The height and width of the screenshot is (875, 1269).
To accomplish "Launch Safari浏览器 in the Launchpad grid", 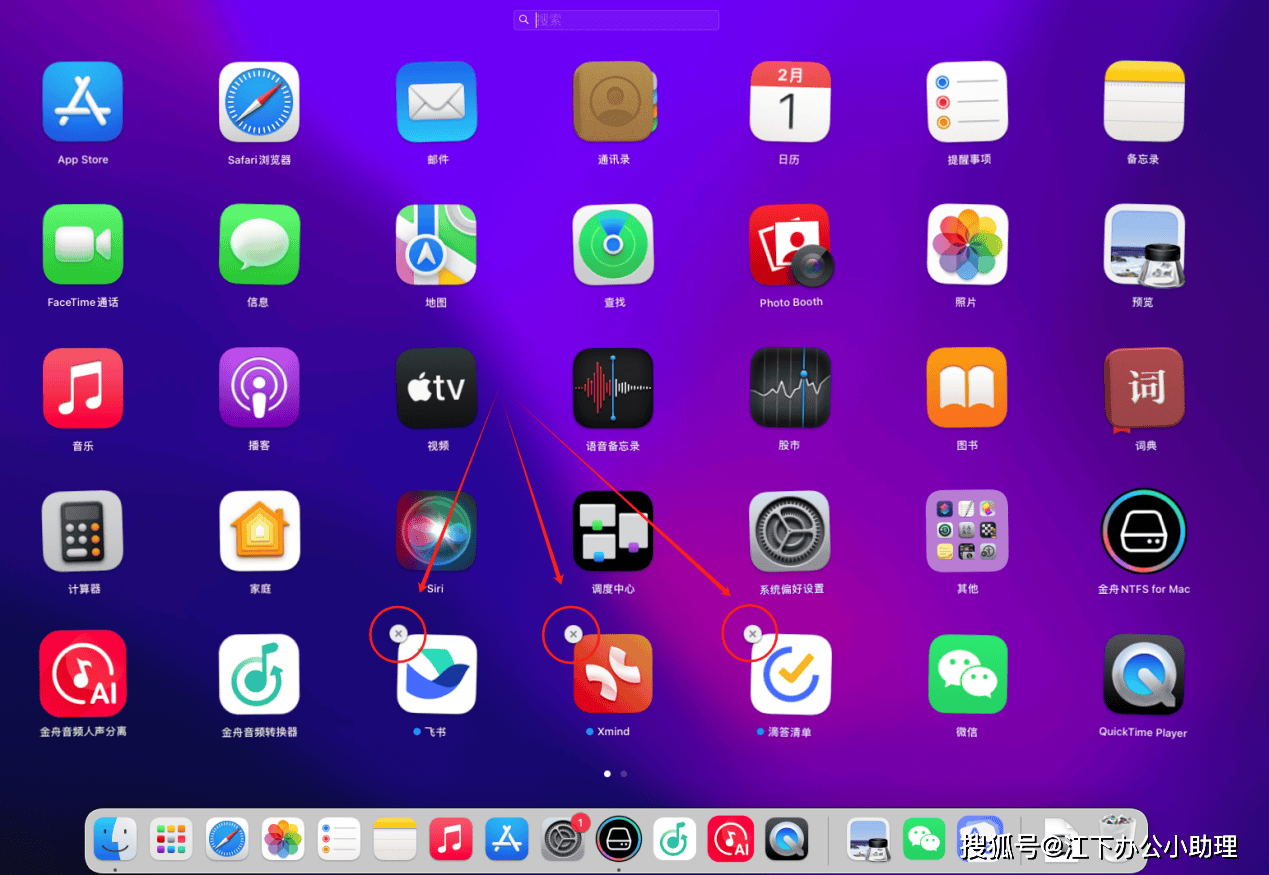I will point(259,102).
